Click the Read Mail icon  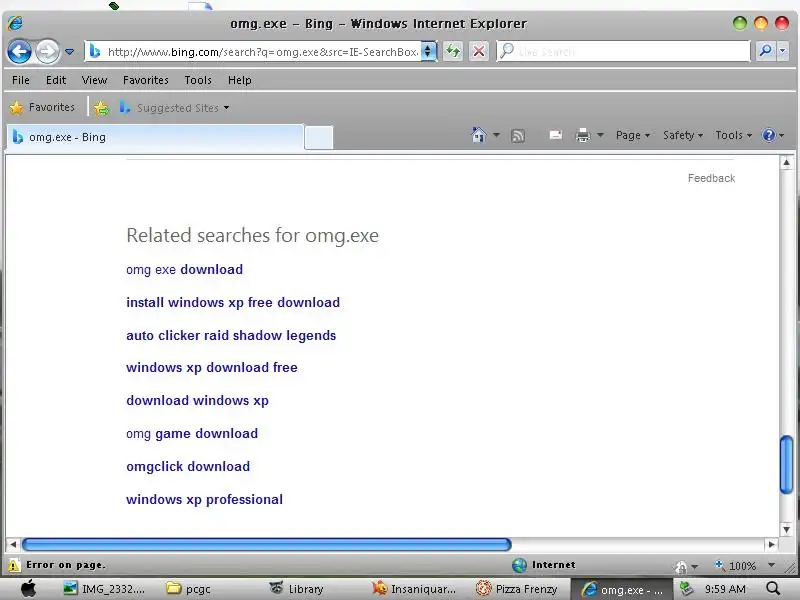pos(556,135)
